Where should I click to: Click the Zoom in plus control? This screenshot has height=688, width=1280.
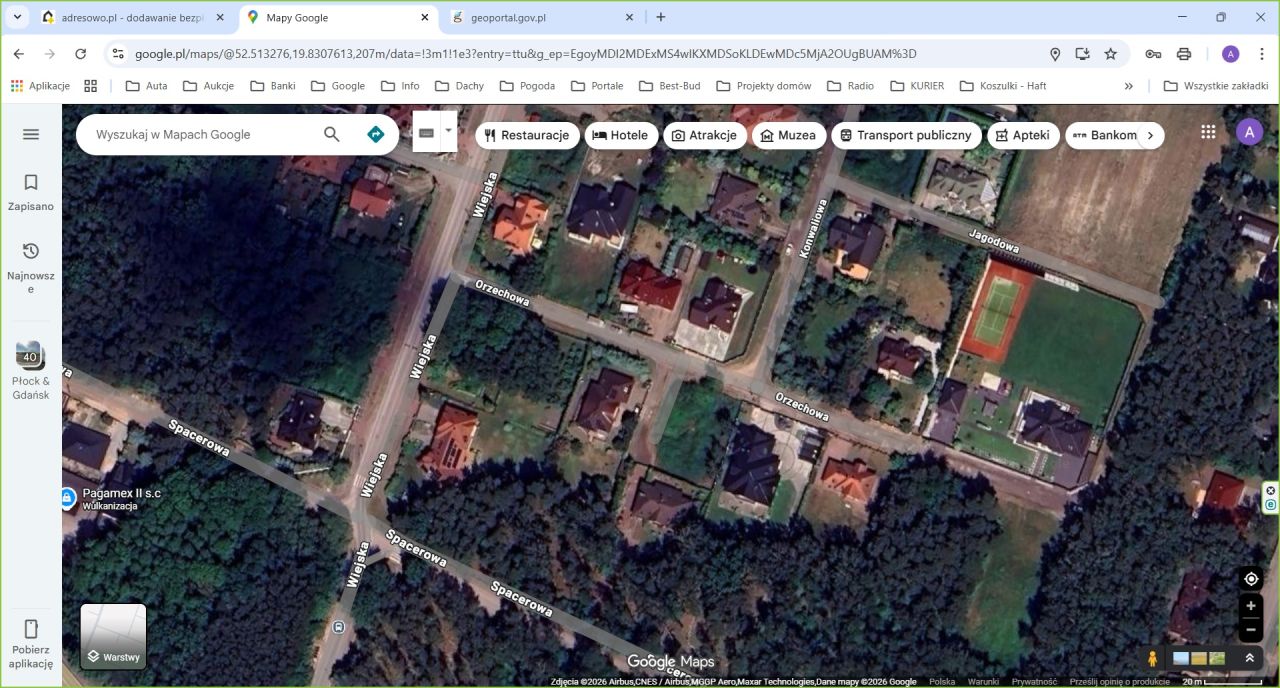click(x=1250, y=605)
